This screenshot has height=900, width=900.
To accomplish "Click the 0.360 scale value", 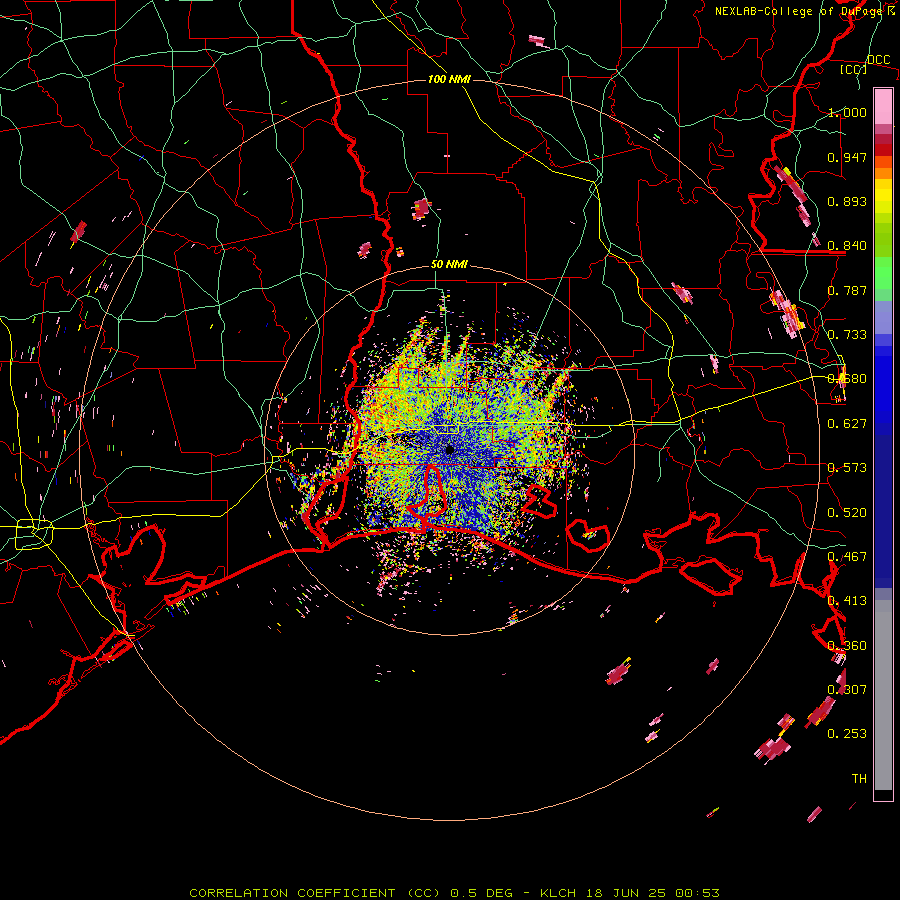I will (x=847, y=646).
